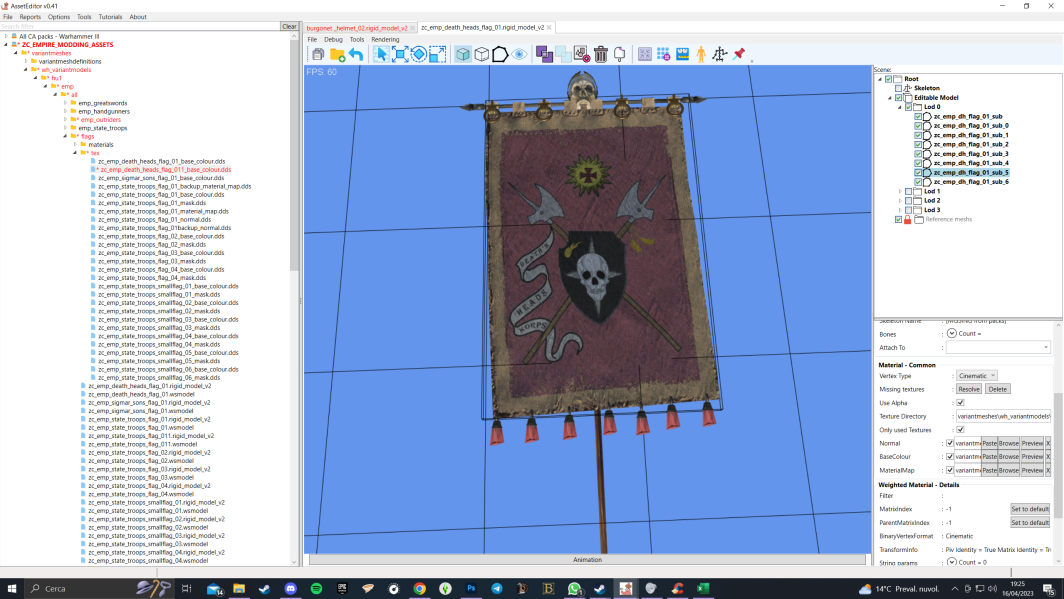Uncheck zc_emp_dh_flag_01_sub_3 mesh visibility
Viewport: 1064px width, 599px height.
pyautogui.click(x=918, y=154)
